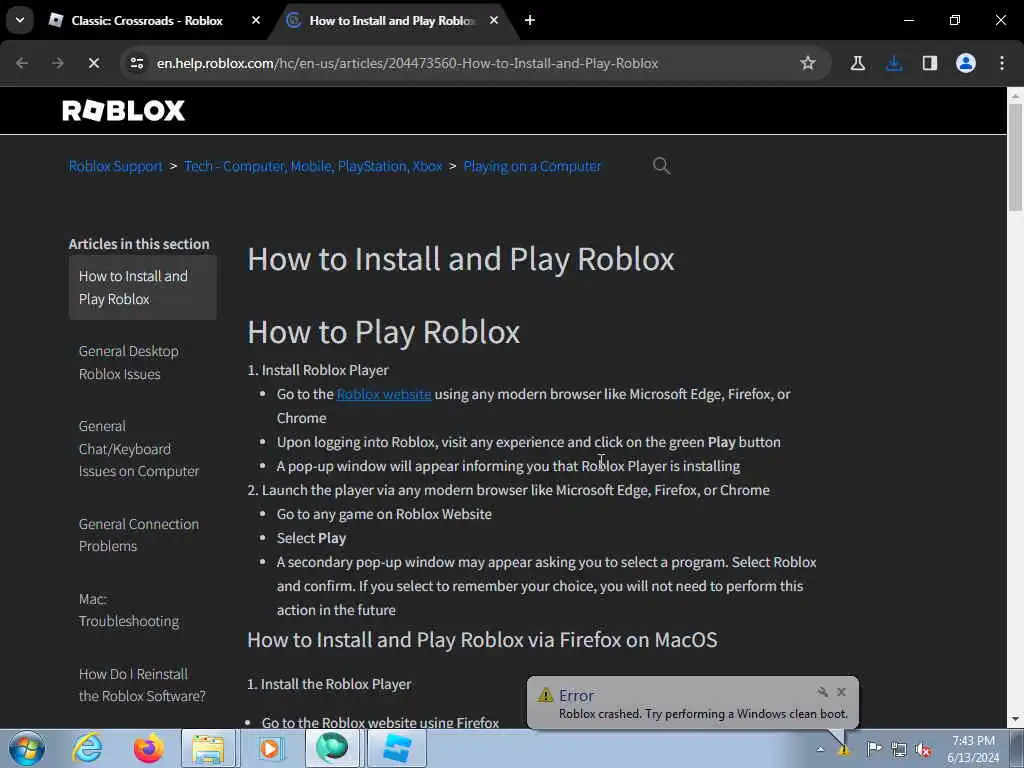This screenshot has height=768, width=1024.
Task: Open the network status tray icon
Action: (899, 750)
